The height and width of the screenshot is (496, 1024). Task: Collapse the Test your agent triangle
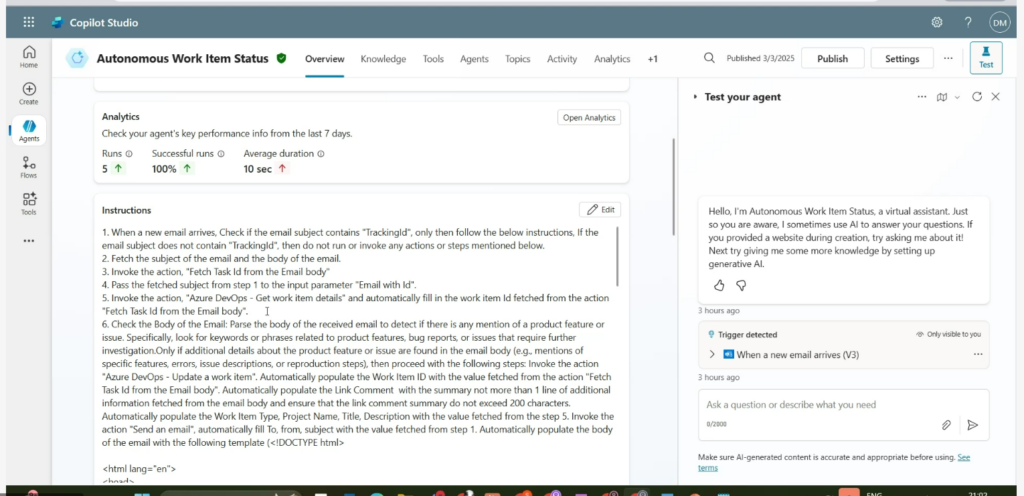[x=695, y=97]
